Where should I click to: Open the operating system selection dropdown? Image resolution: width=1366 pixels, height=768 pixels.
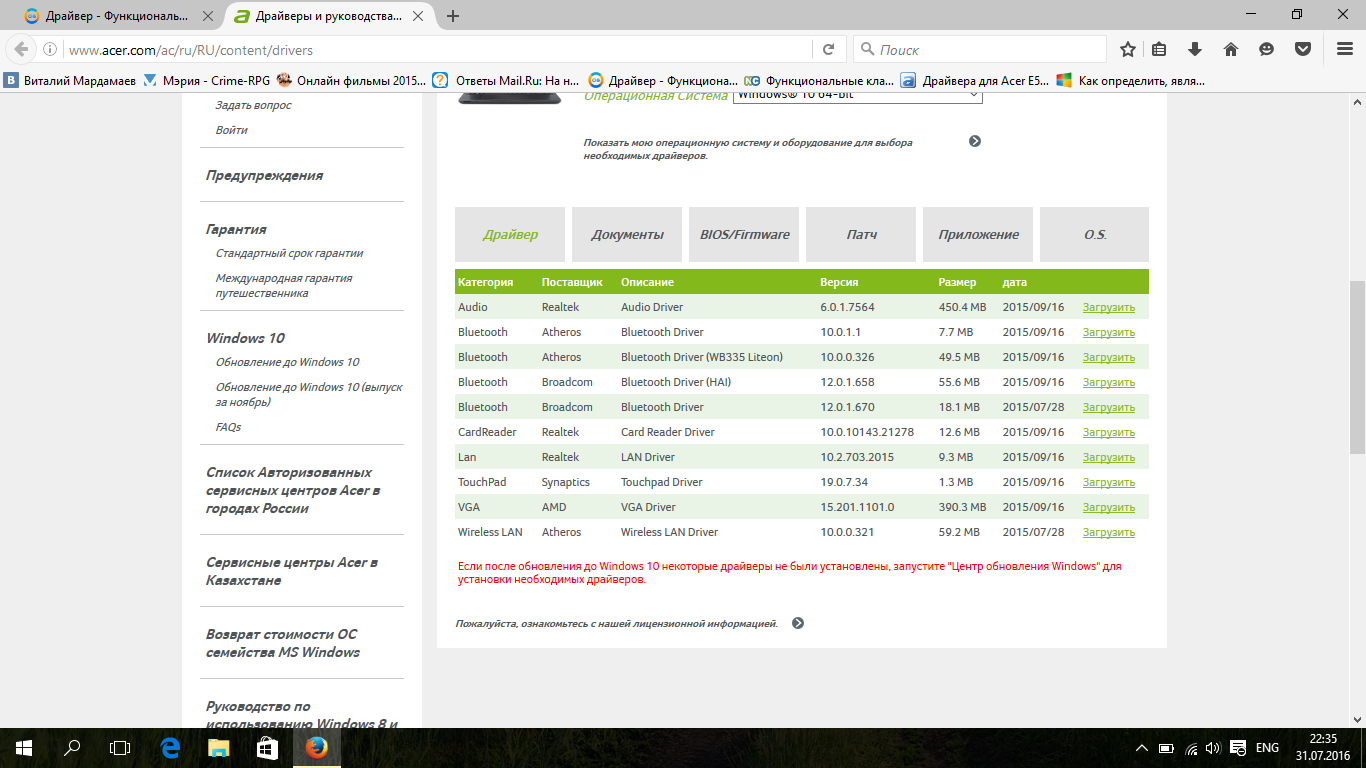[x=857, y=95]
